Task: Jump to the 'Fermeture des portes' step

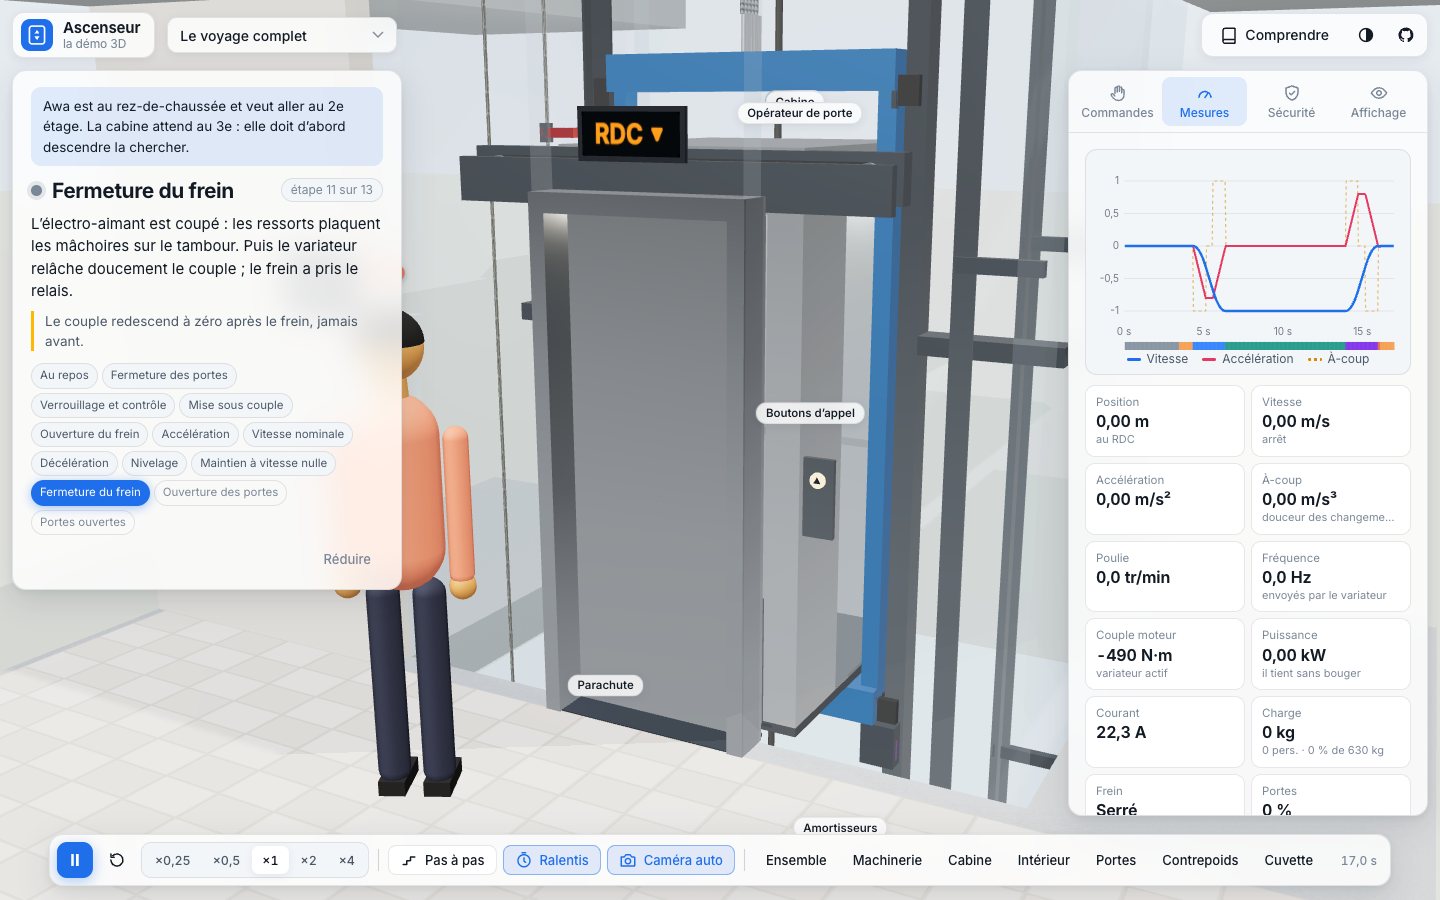Action: point(169,375)
